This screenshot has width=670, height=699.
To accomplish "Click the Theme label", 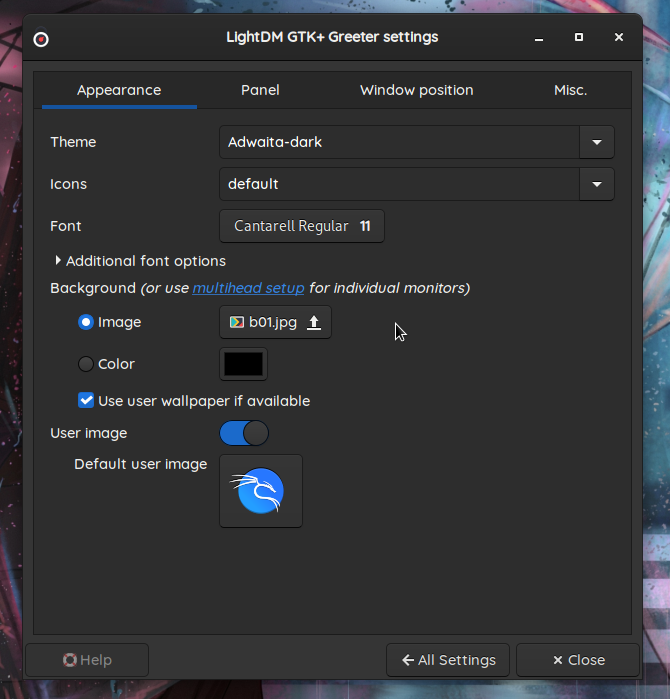I will (73, 142).
